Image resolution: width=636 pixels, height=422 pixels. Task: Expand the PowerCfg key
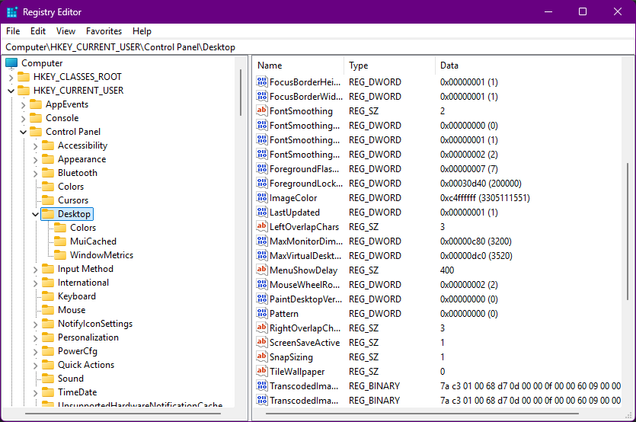coord(35,352)
